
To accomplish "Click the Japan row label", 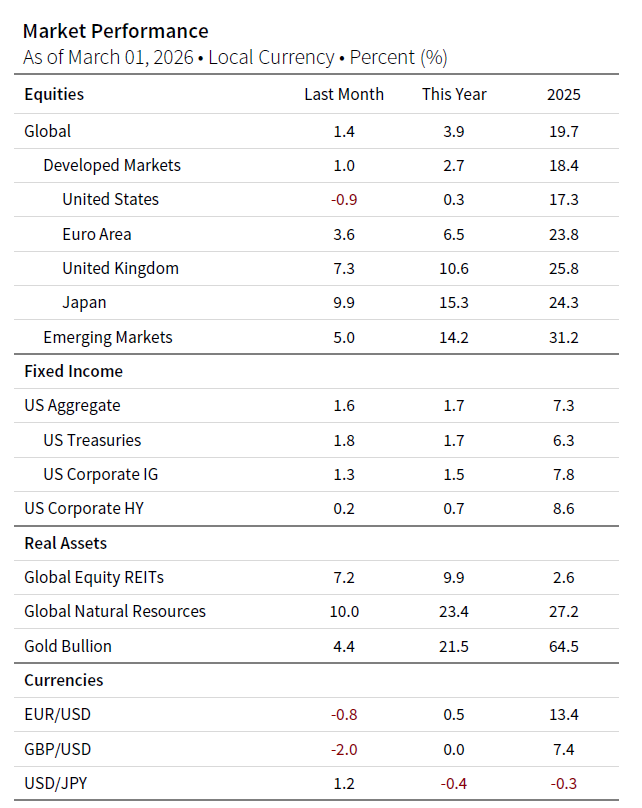I will point(84,302).
